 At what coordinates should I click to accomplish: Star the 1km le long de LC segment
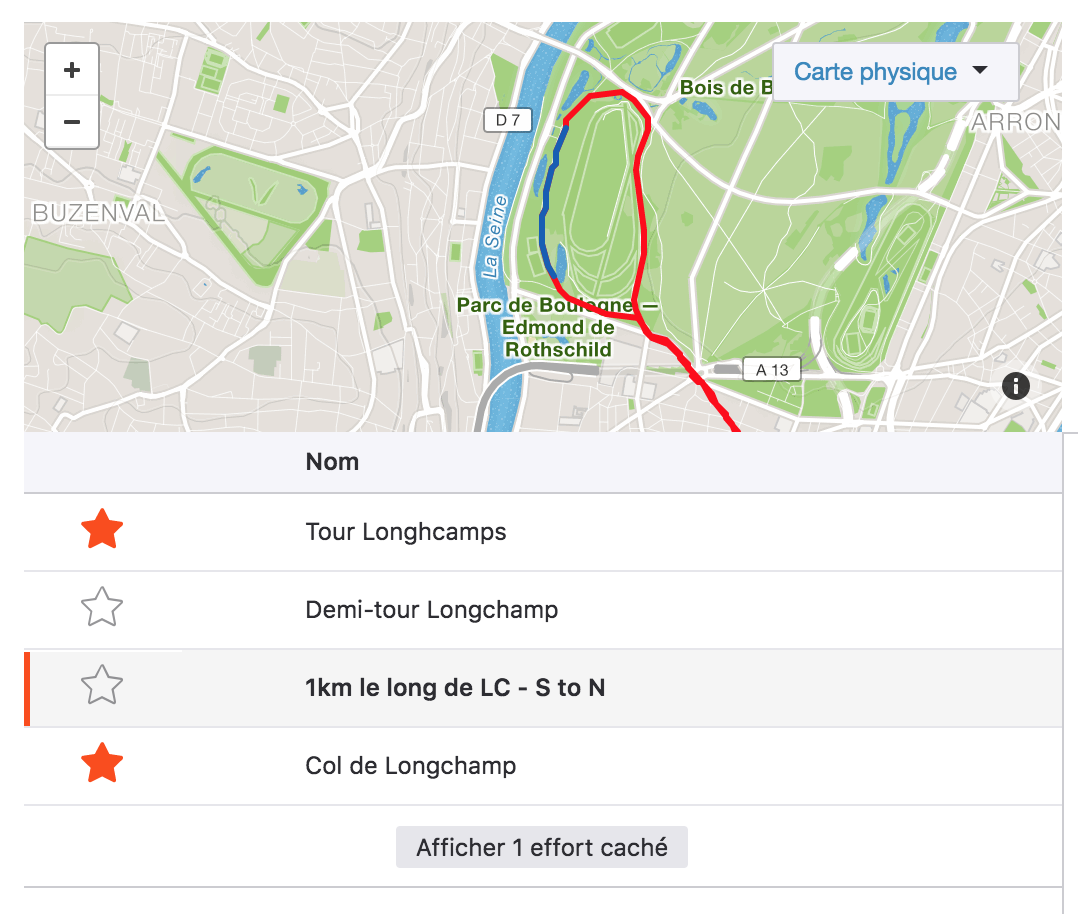tap(102, 686)
